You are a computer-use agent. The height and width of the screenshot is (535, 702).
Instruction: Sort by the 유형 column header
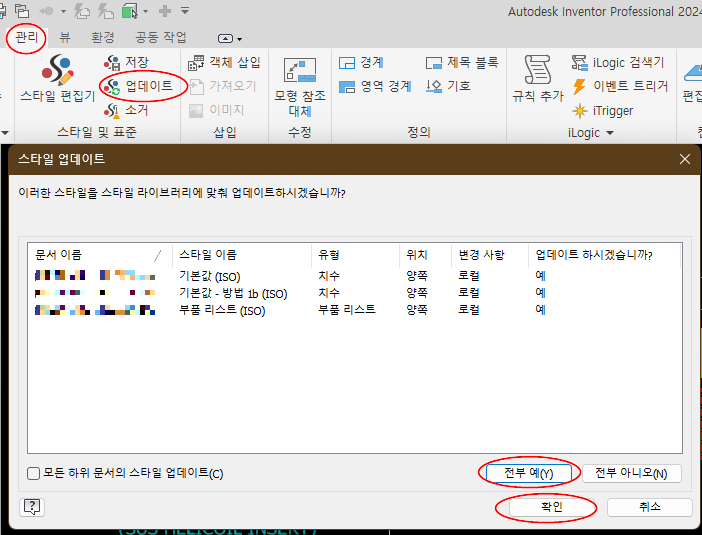click(355, 255)
